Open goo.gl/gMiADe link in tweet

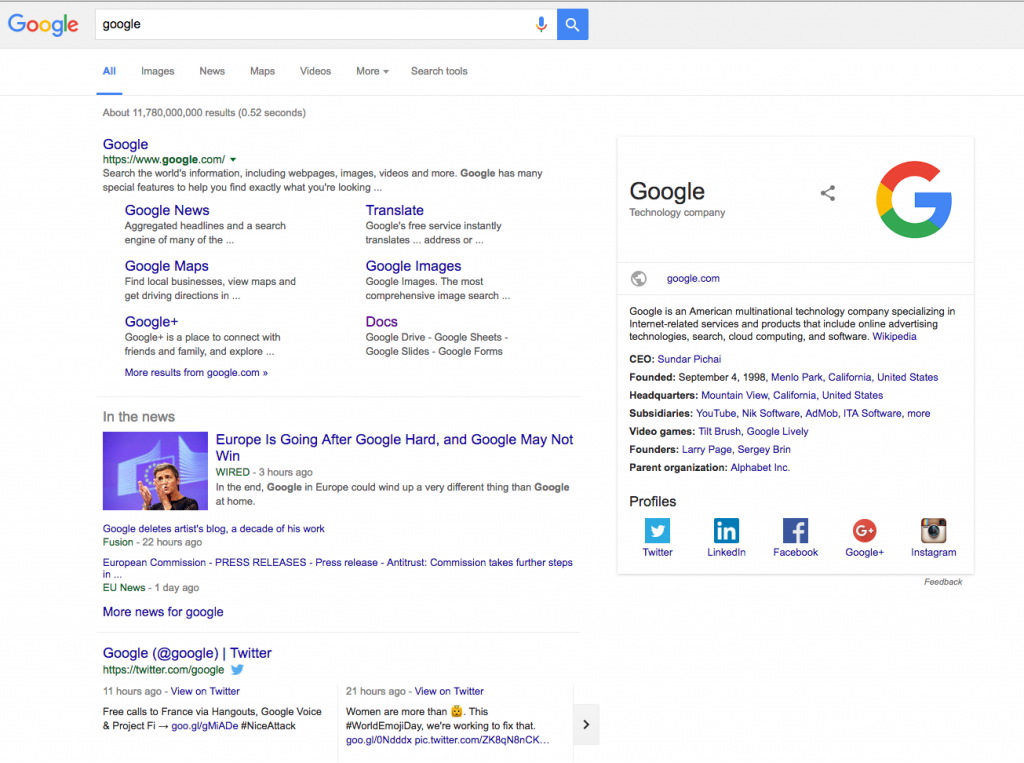(204, 726)
